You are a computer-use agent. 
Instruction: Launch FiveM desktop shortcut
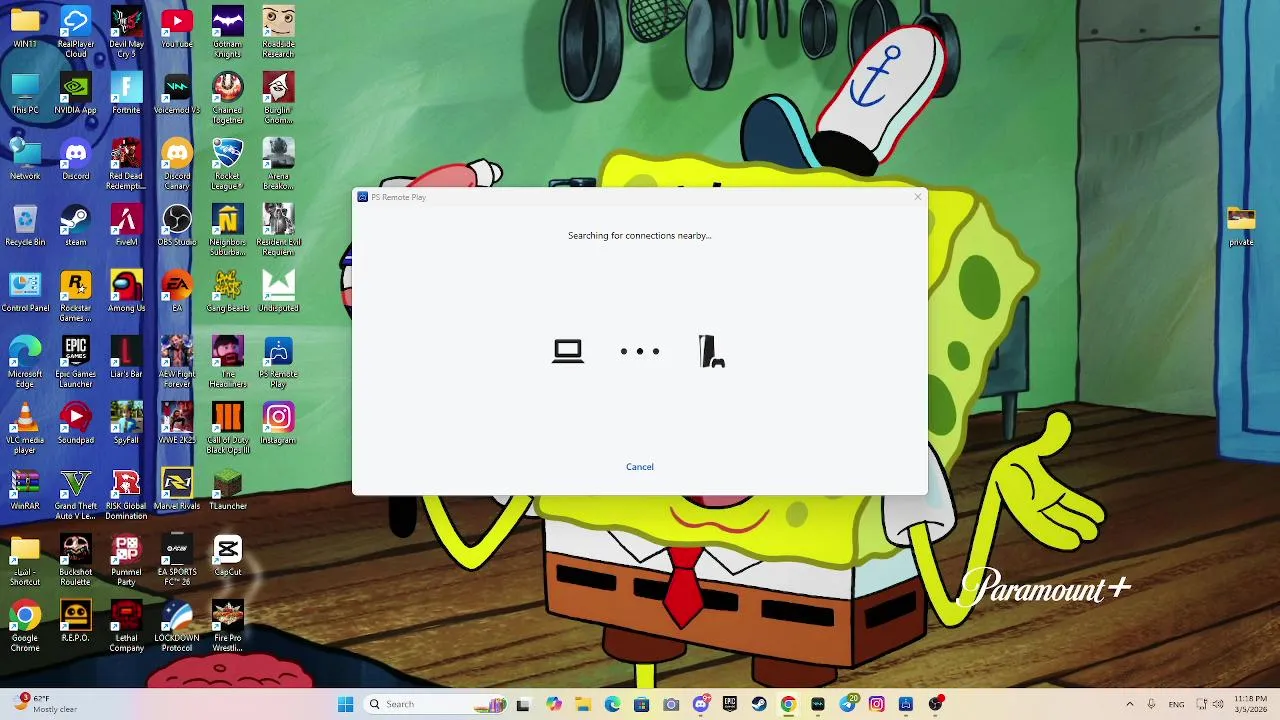(x=126, y=227)
